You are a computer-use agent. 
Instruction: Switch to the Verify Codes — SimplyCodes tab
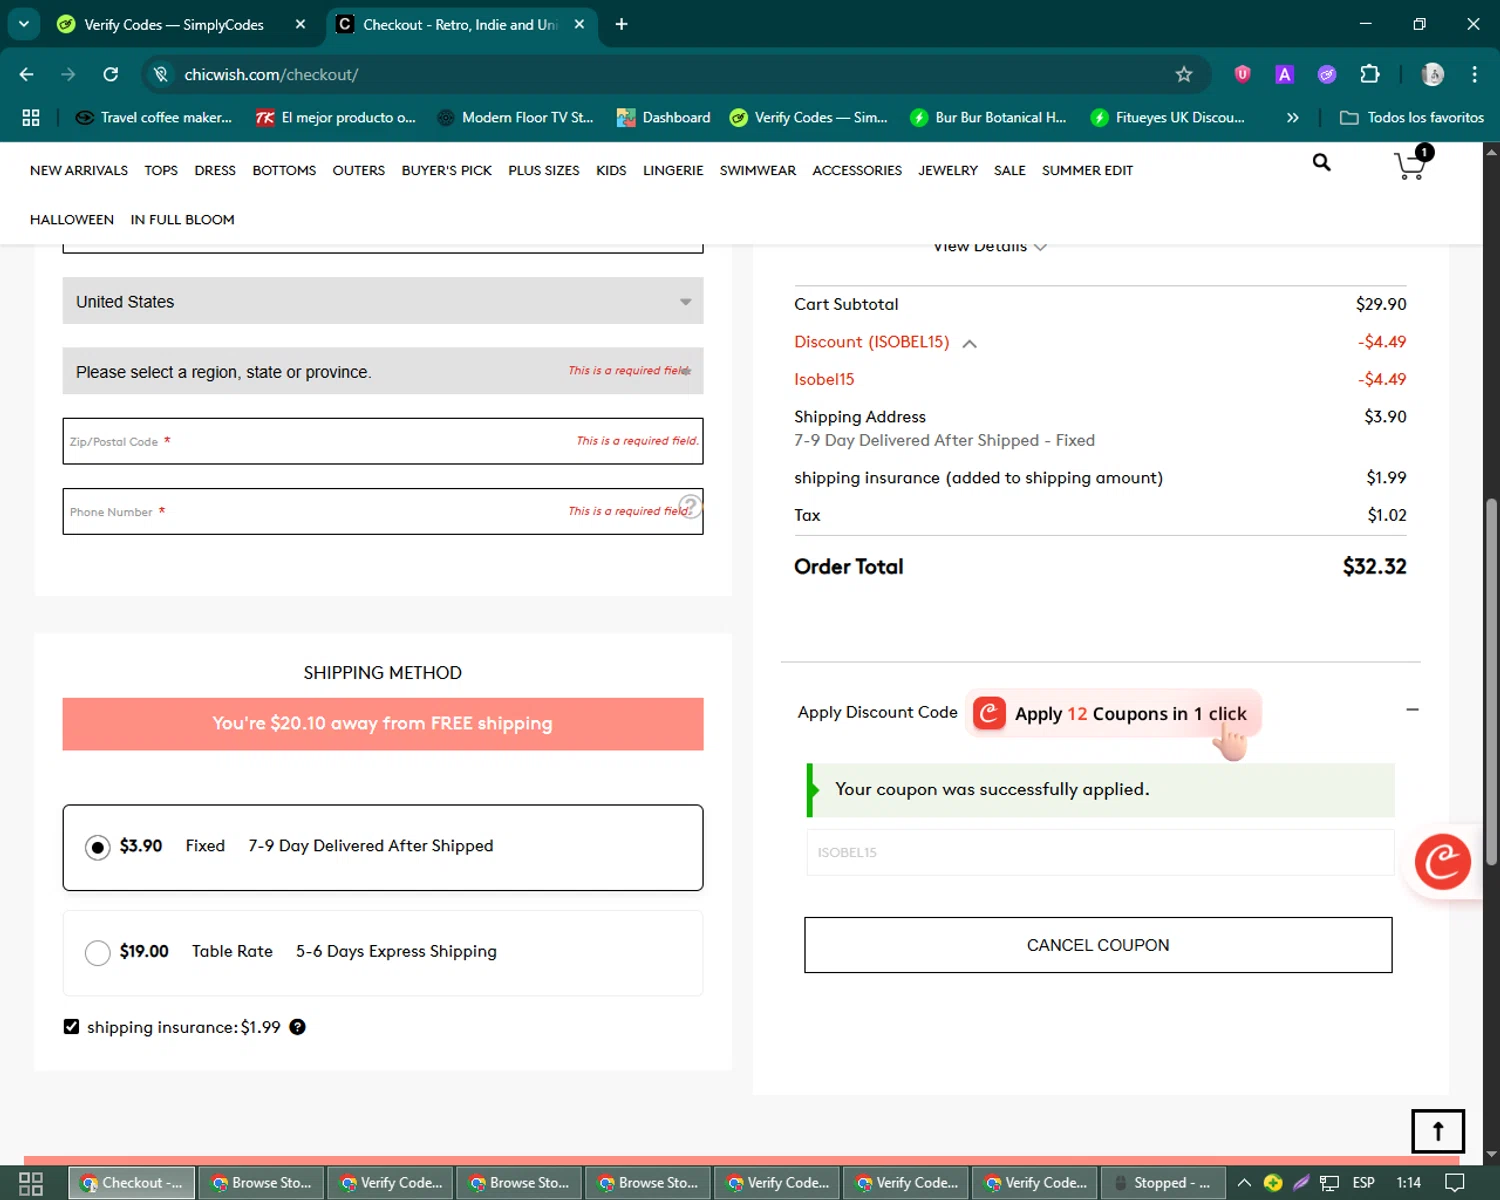pos(174,24)
